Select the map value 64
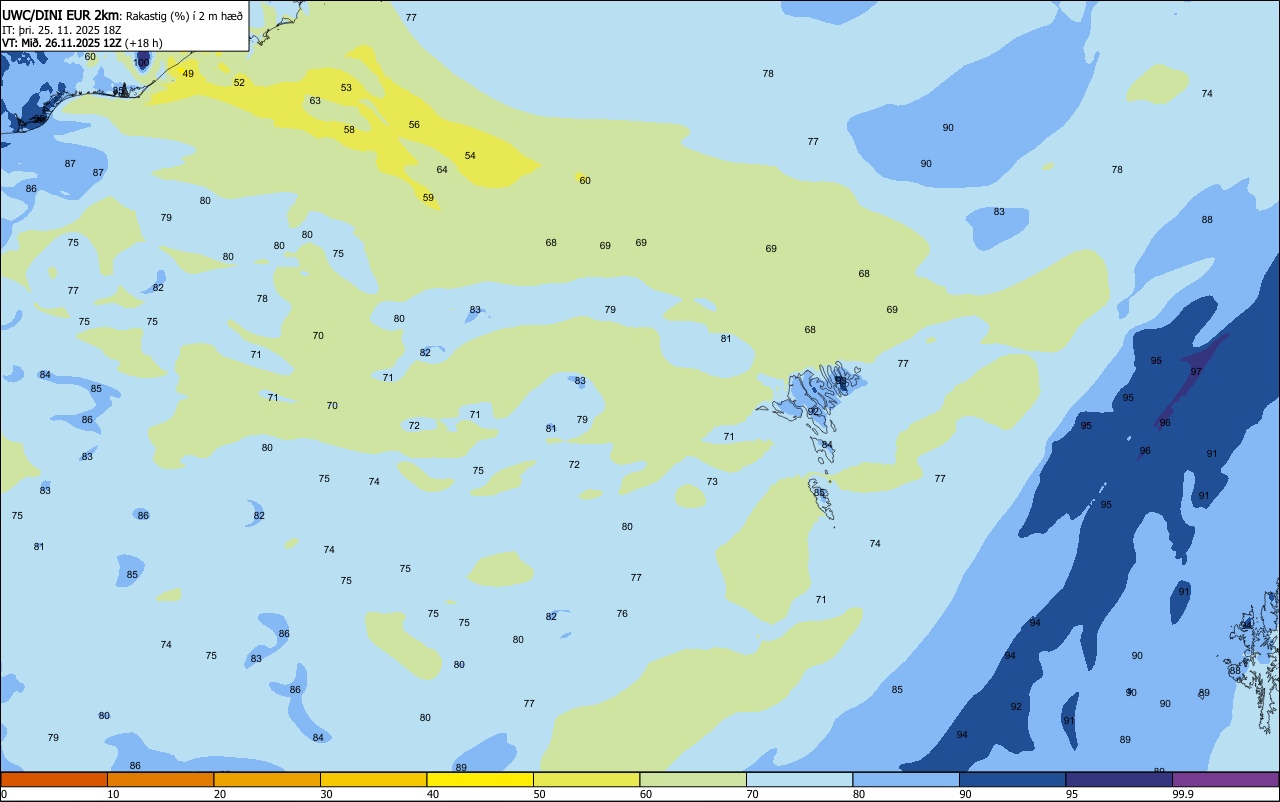Screen dimensions: 1280x802 (x=442, y=170)
